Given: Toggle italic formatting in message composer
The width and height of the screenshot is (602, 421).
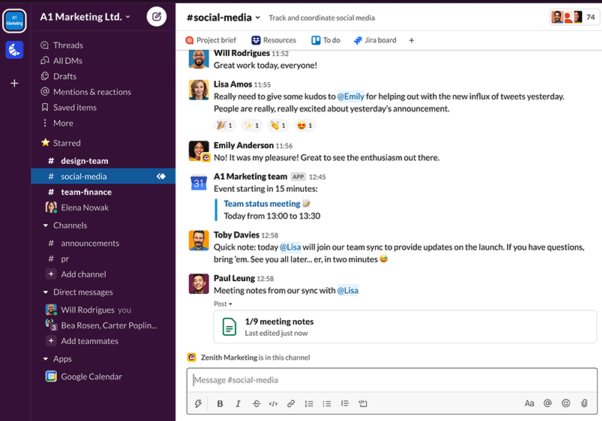Looking at the screenshot, I should coord(238,404).
